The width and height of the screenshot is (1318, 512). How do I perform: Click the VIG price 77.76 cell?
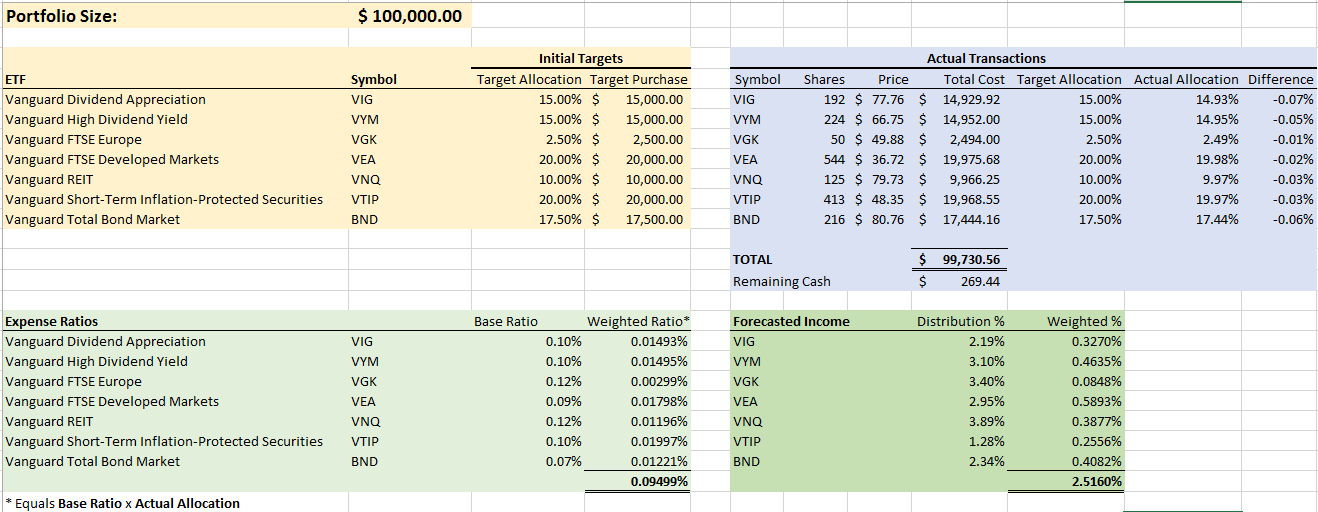(x=881, y=99)
